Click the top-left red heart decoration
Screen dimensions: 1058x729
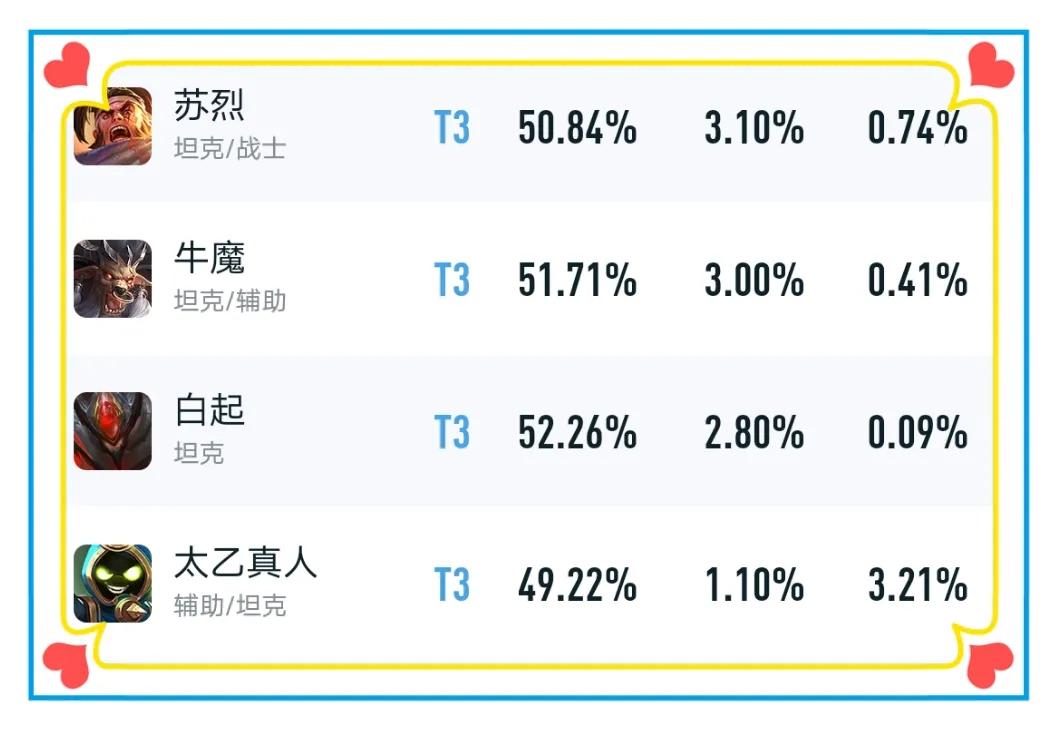click(x=67, y=65)
